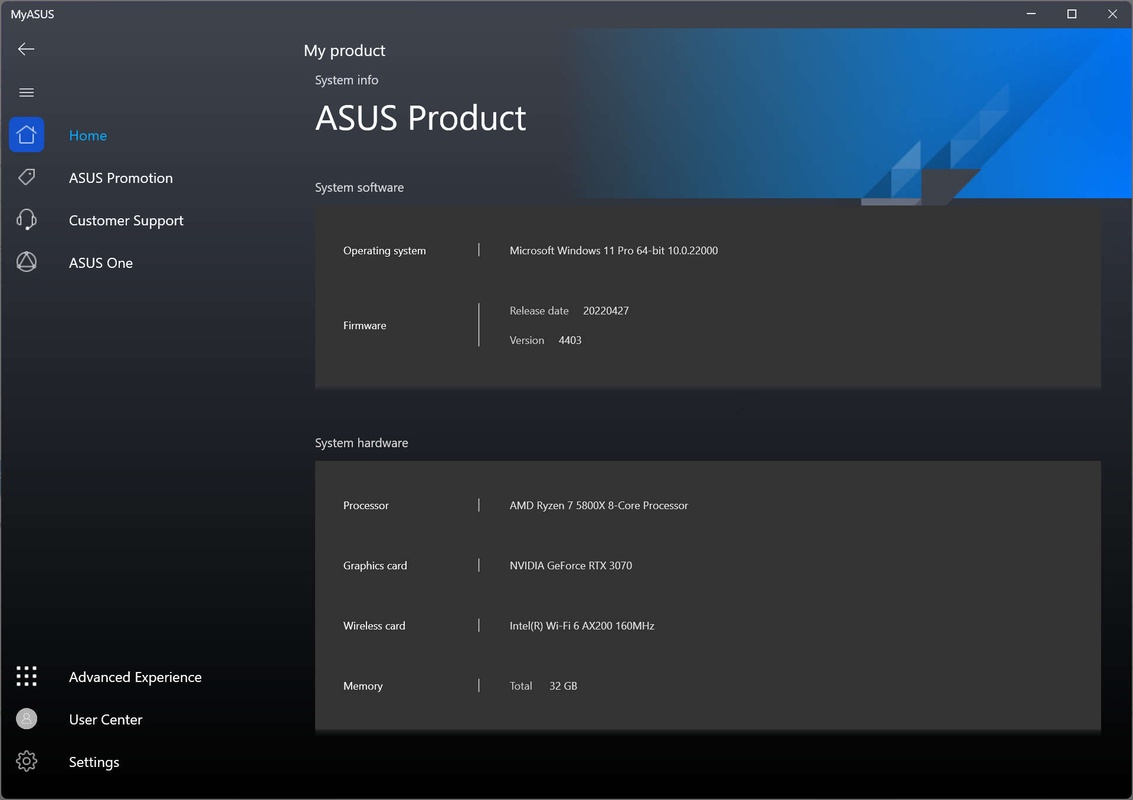Image resolution: width=1133 pixels, height=800 pixels.
Task: Go to the Customer Support text label
Action: point(126,221)
